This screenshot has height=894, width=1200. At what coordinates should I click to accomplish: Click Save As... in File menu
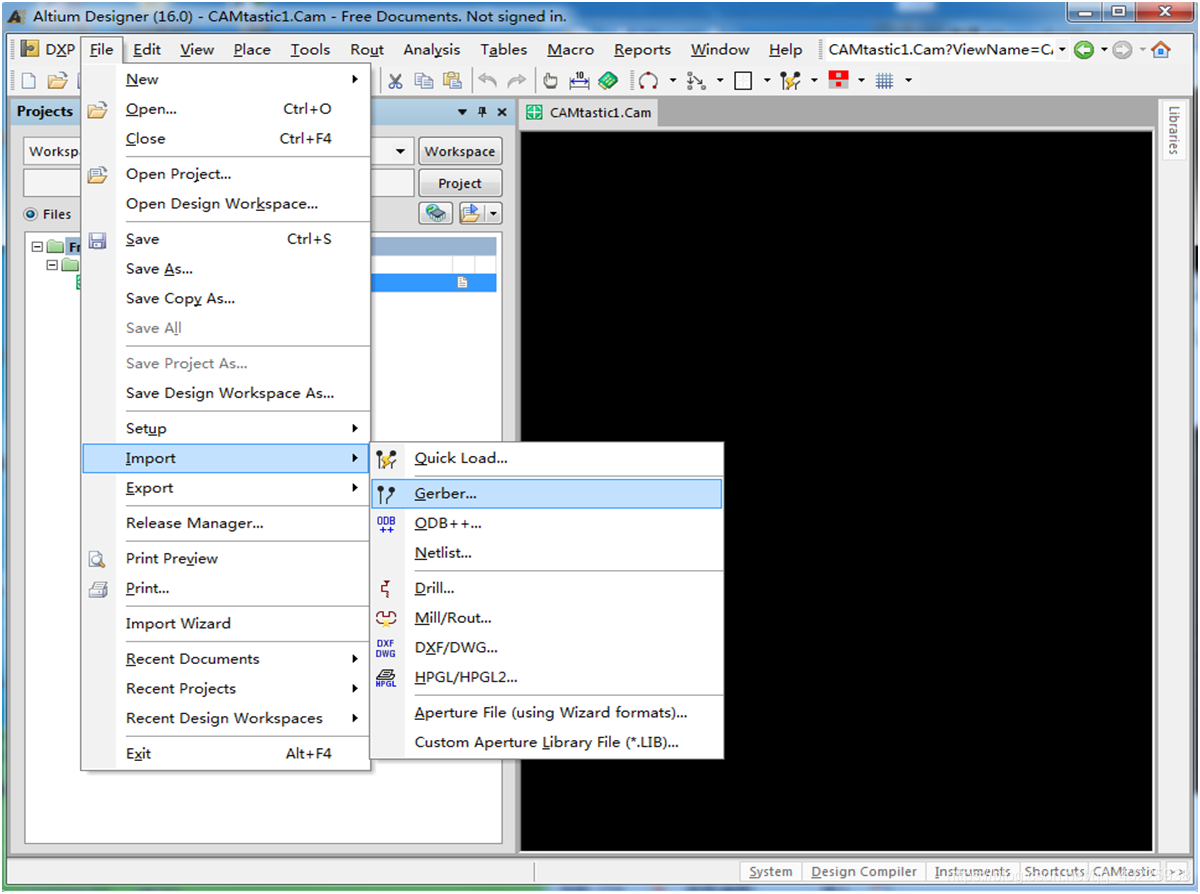click(x=226, y=268)
